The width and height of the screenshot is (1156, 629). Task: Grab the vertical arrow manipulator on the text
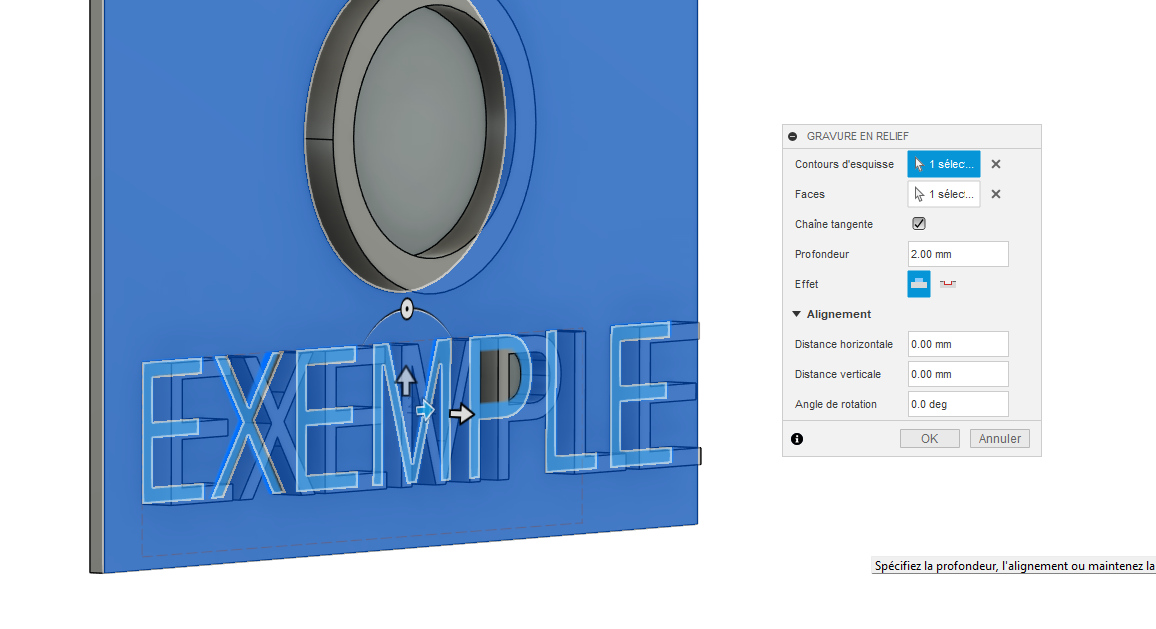[x=405, y=380]
